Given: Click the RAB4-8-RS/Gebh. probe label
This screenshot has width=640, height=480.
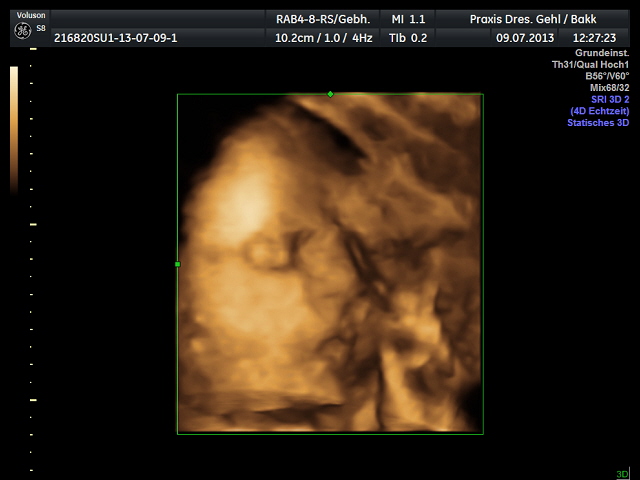Looking at the screenshot, I should pos(322,19).
